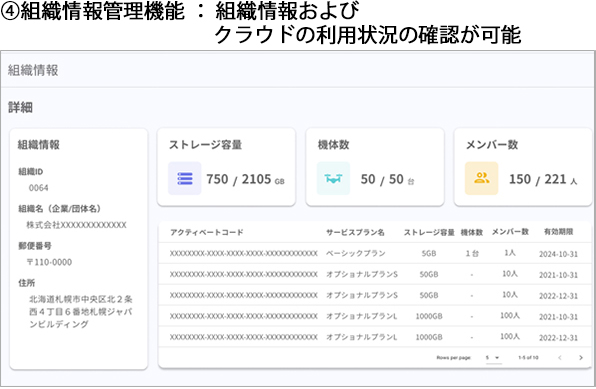
Task: Select オプショナルプランS row expiring 2022-12-31
Action: tap(375, 295)
